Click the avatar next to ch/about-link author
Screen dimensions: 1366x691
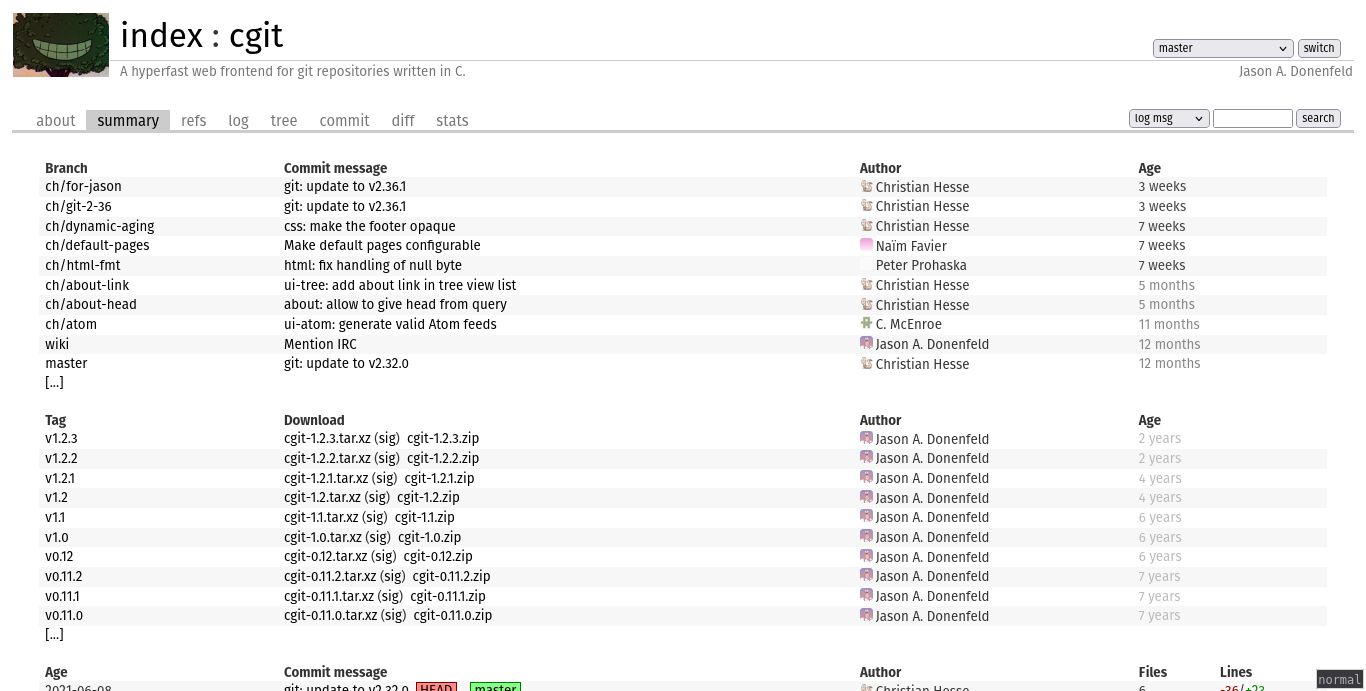(x=867, y=285)
